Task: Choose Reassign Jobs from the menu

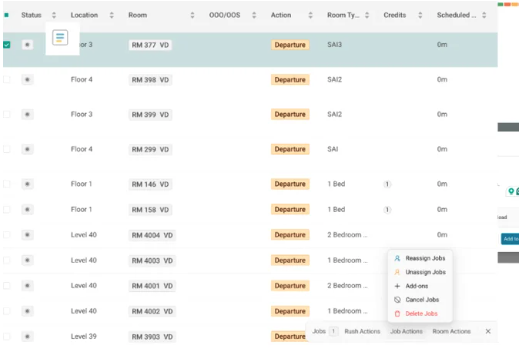Action: pyautogui.click(x=420, y=258)
